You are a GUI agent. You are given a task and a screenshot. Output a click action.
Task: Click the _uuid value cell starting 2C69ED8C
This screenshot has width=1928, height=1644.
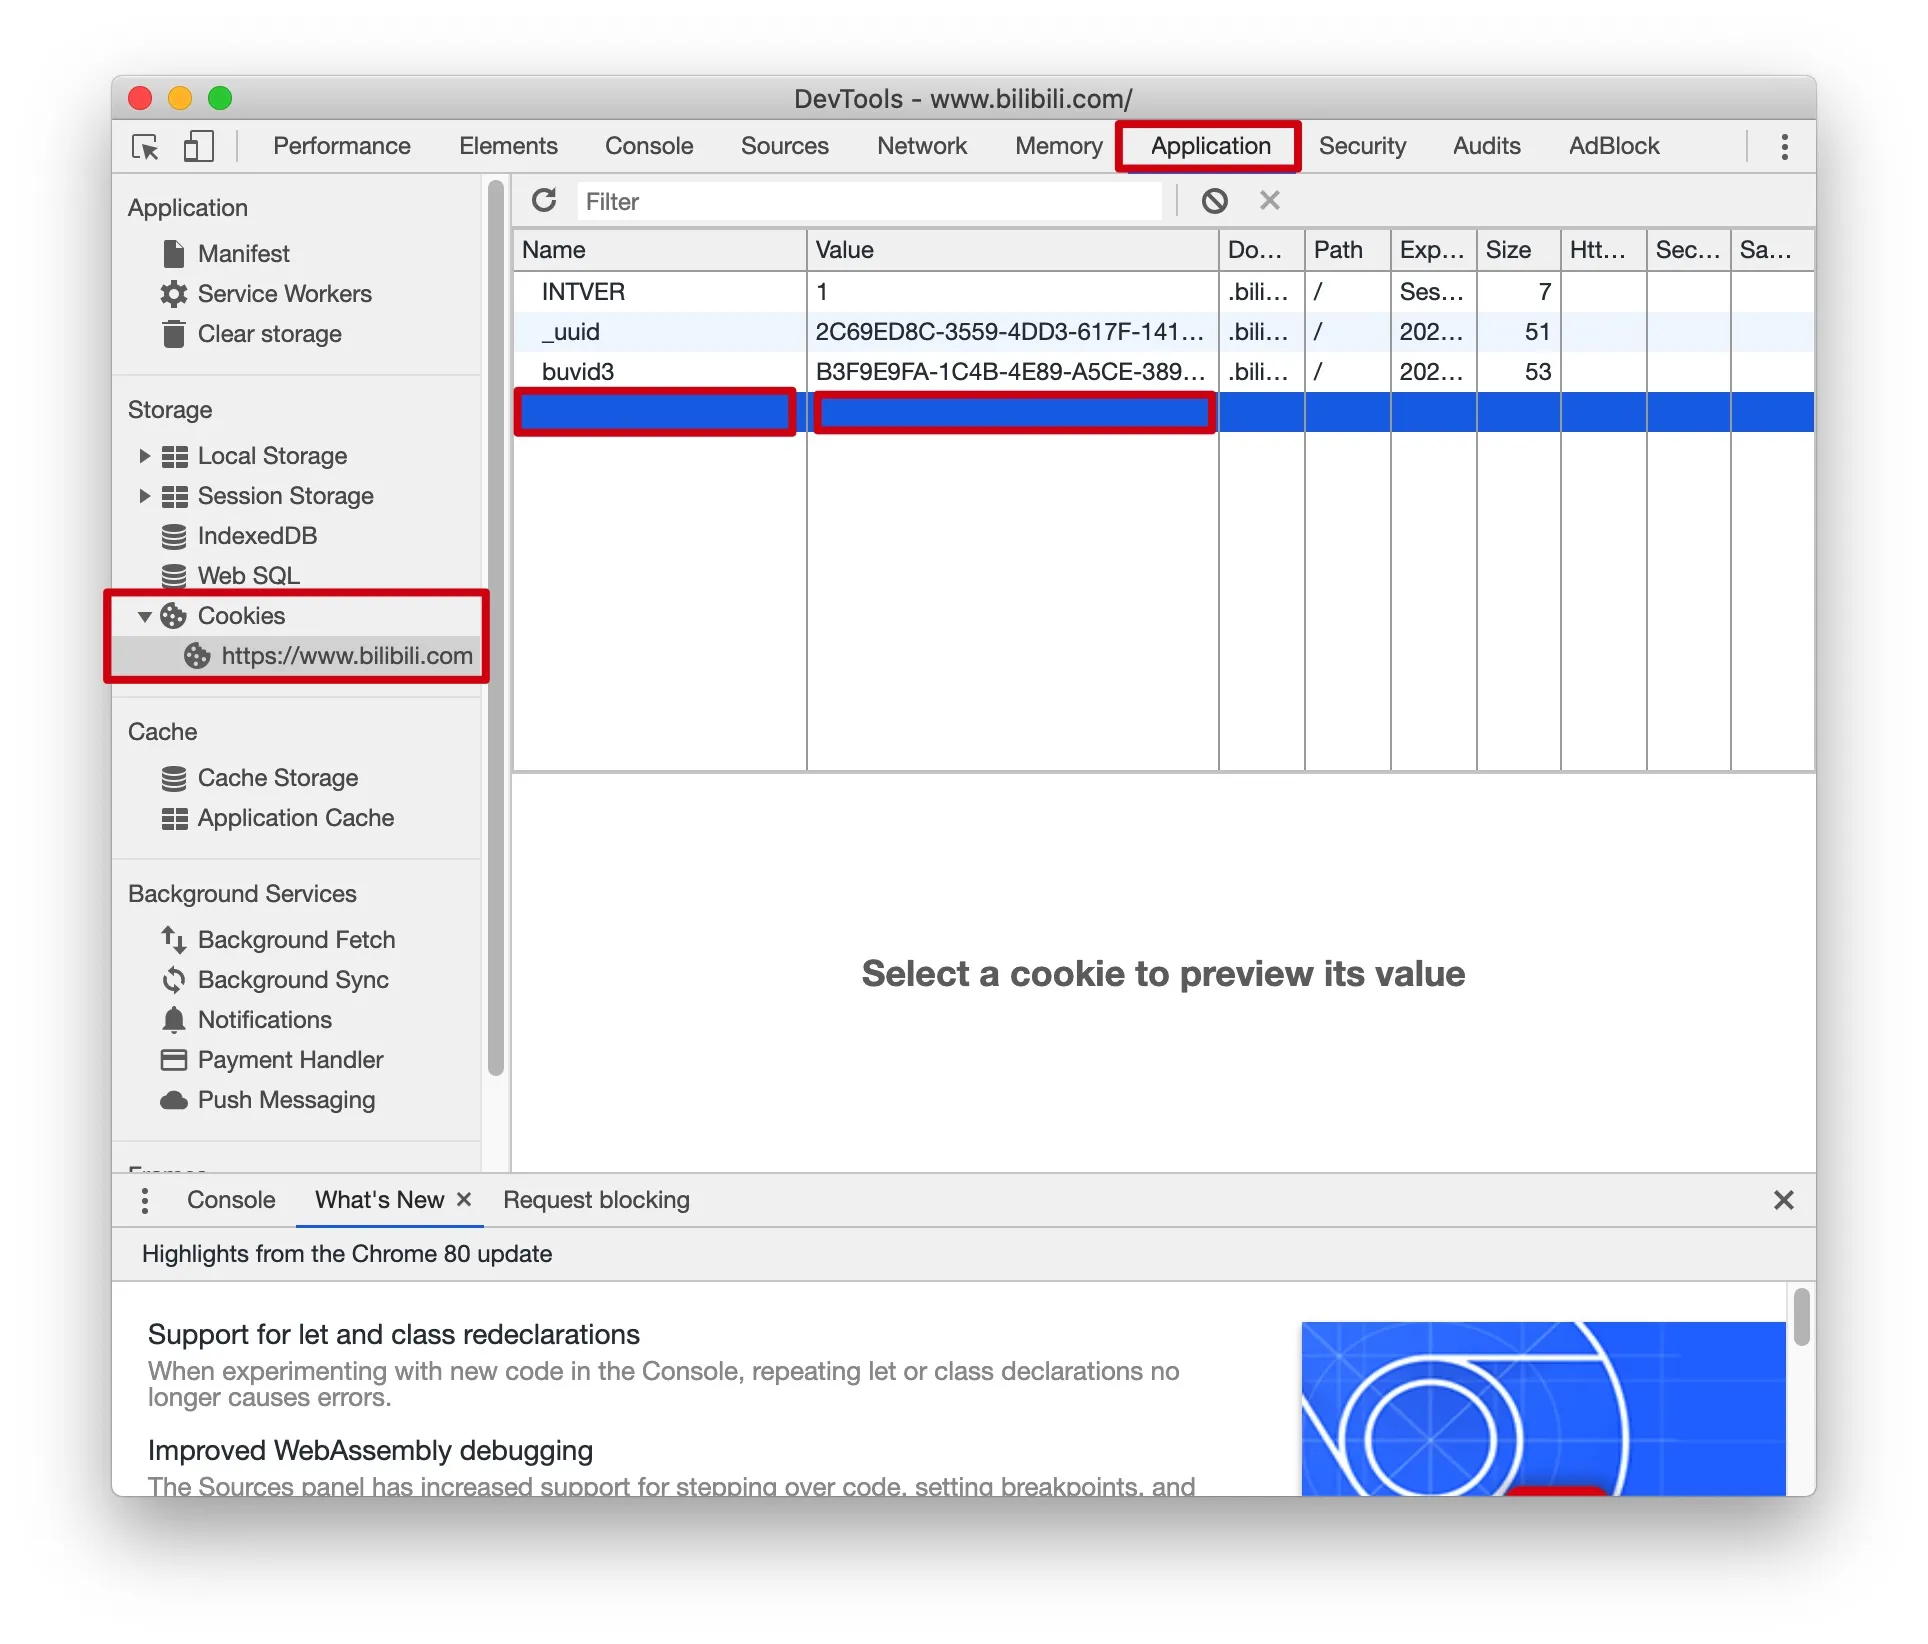1012,332
